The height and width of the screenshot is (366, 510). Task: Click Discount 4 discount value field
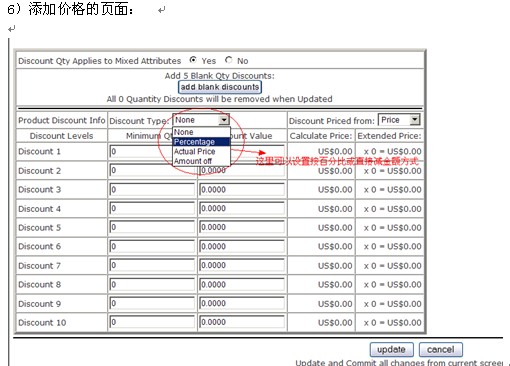click(242, 208)
